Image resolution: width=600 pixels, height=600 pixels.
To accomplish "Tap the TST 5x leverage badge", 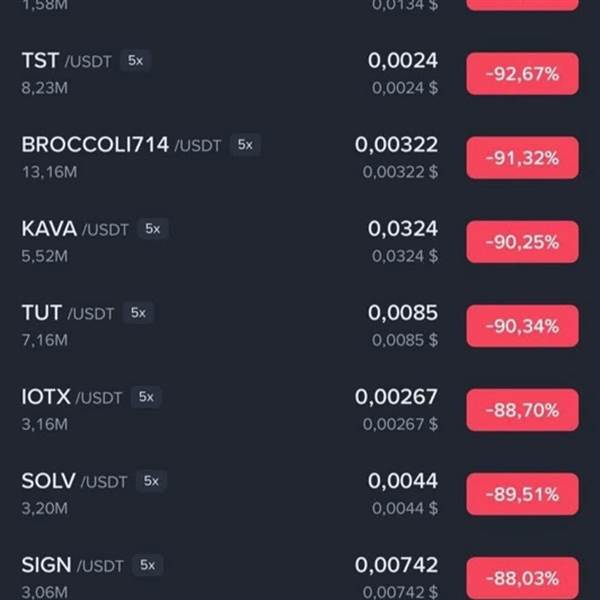I will [x=136, y=61].
